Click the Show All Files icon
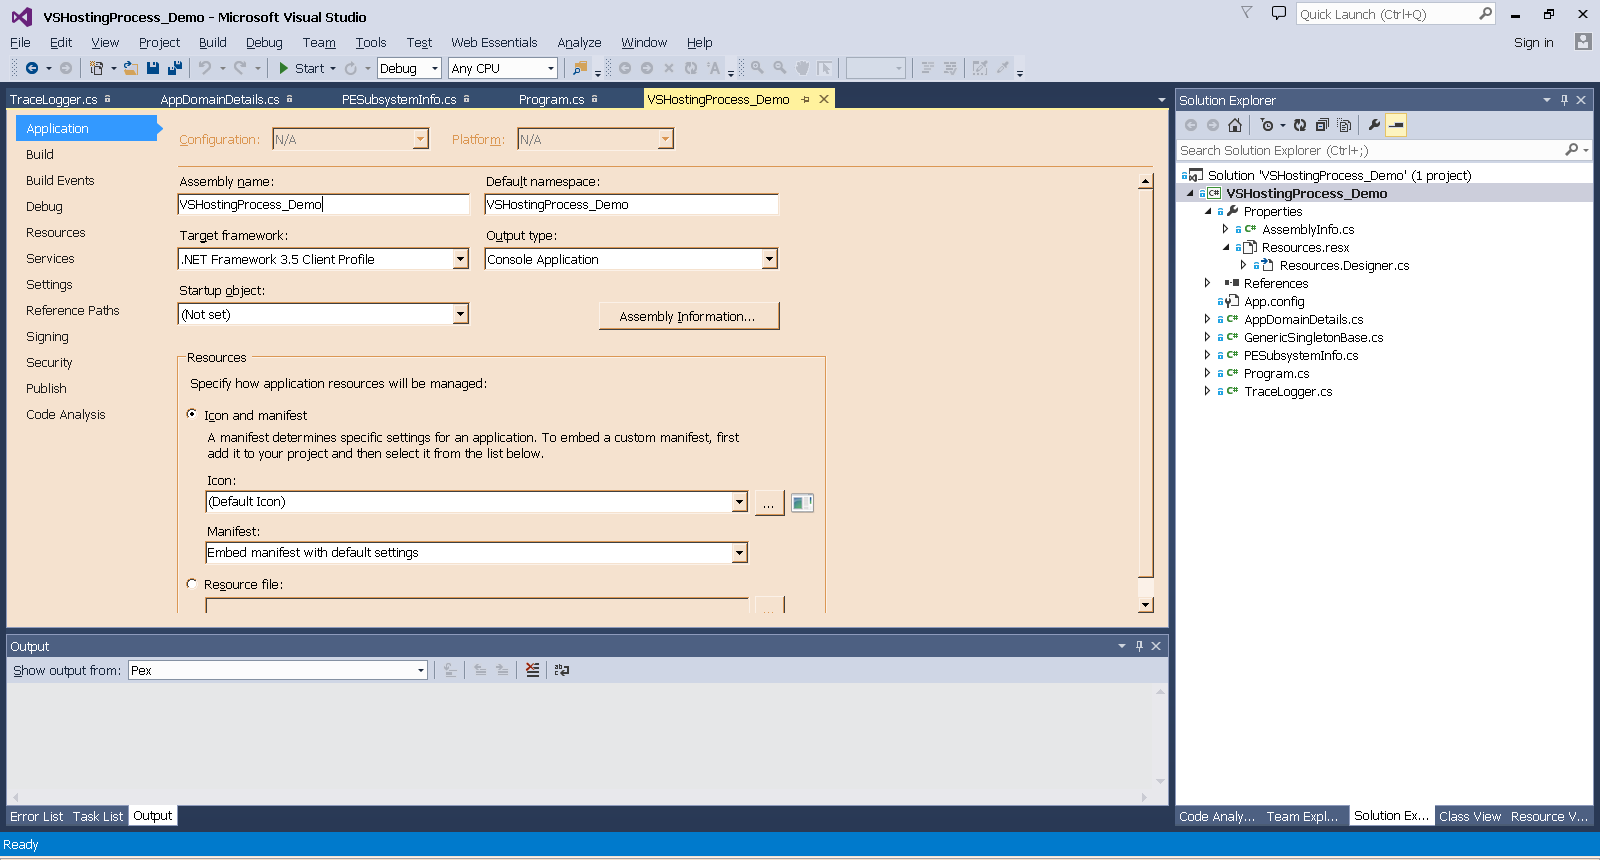 (x=1344, y=125)
